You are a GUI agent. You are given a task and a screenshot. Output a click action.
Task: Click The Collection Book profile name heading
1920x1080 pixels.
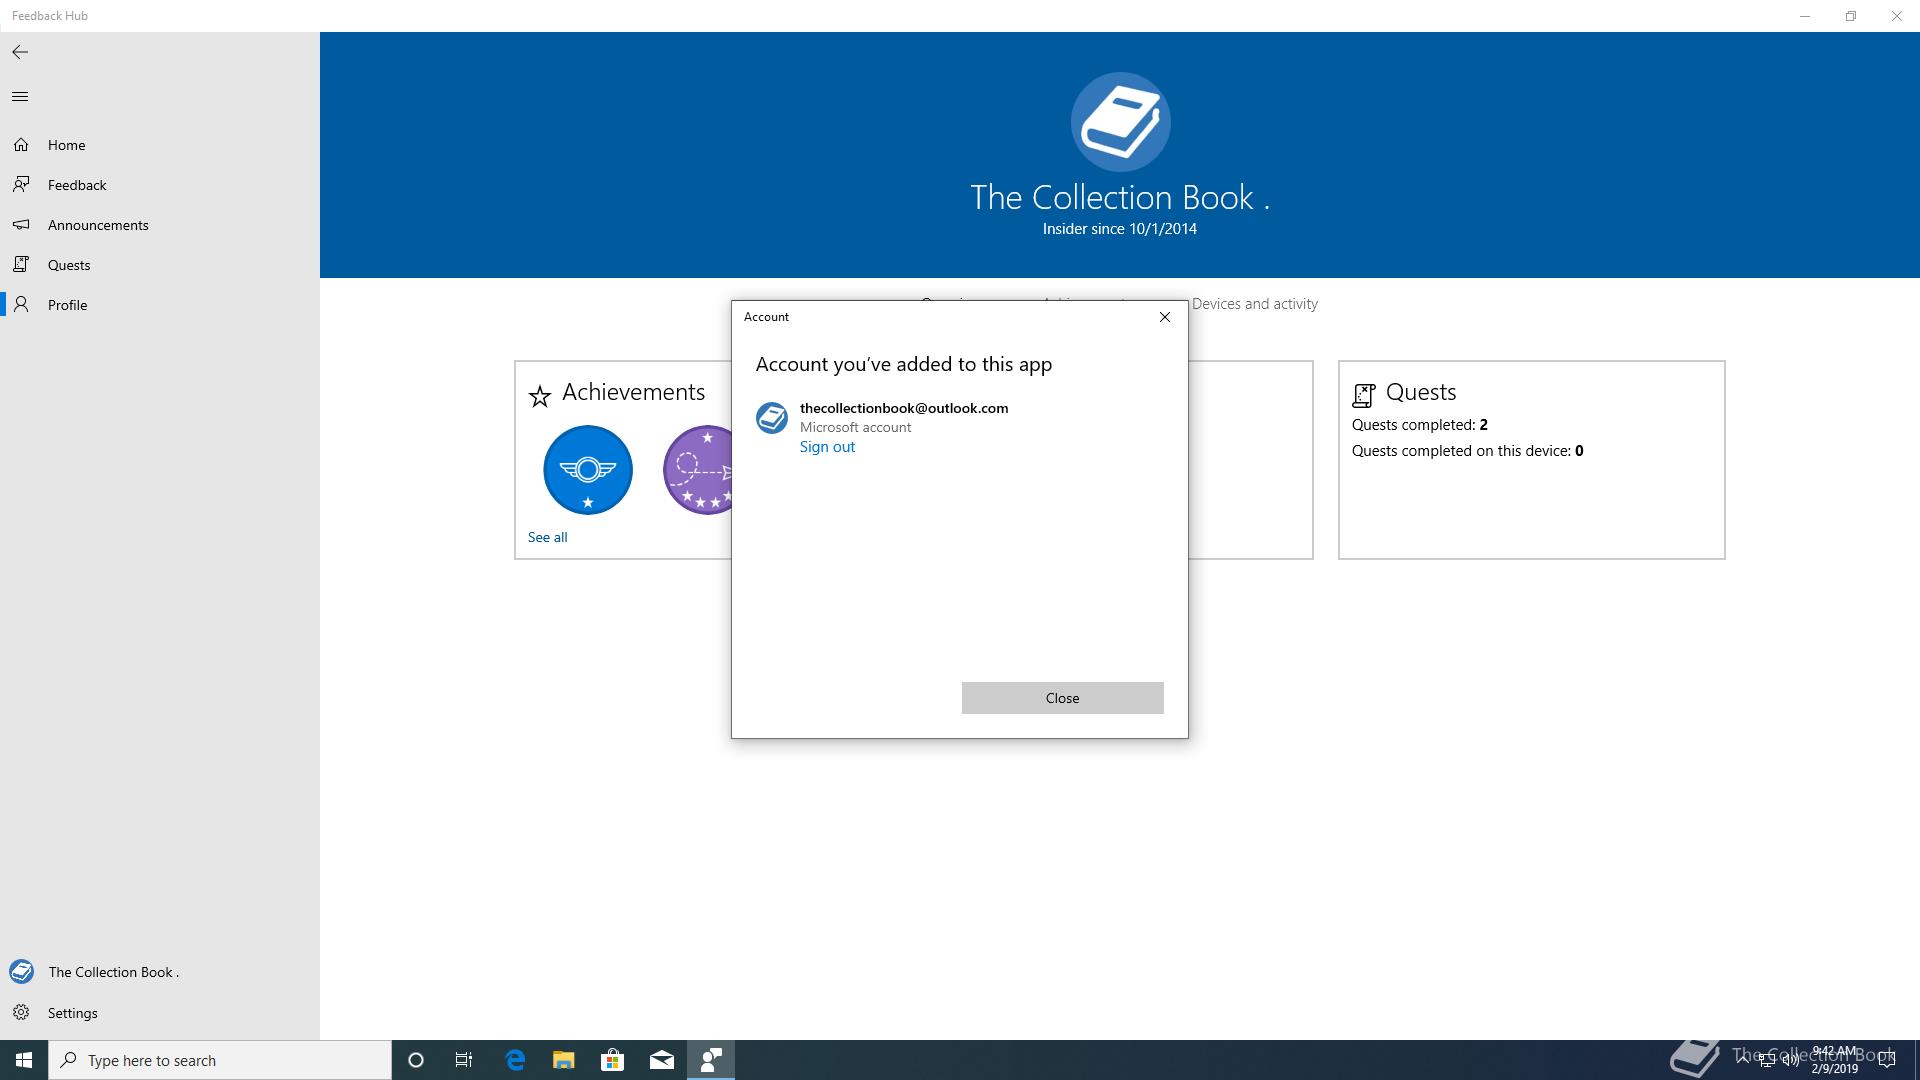point(1120,197)
